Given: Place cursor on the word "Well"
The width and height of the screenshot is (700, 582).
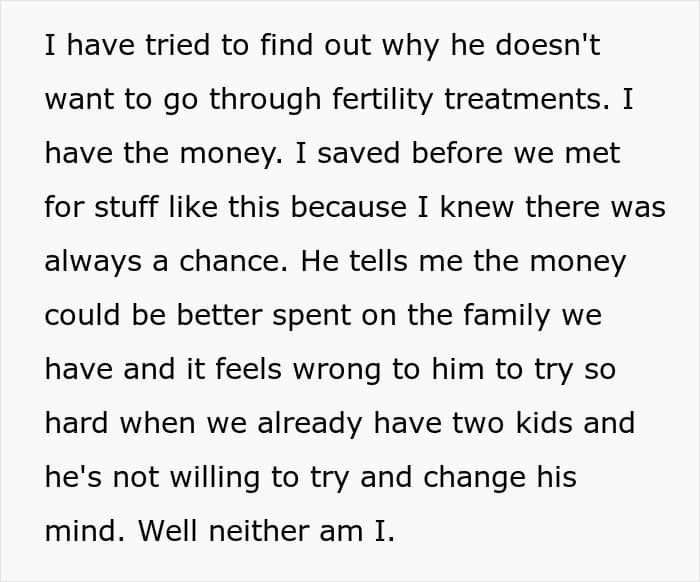Looking at the screenshot, I should coord(167,531).
